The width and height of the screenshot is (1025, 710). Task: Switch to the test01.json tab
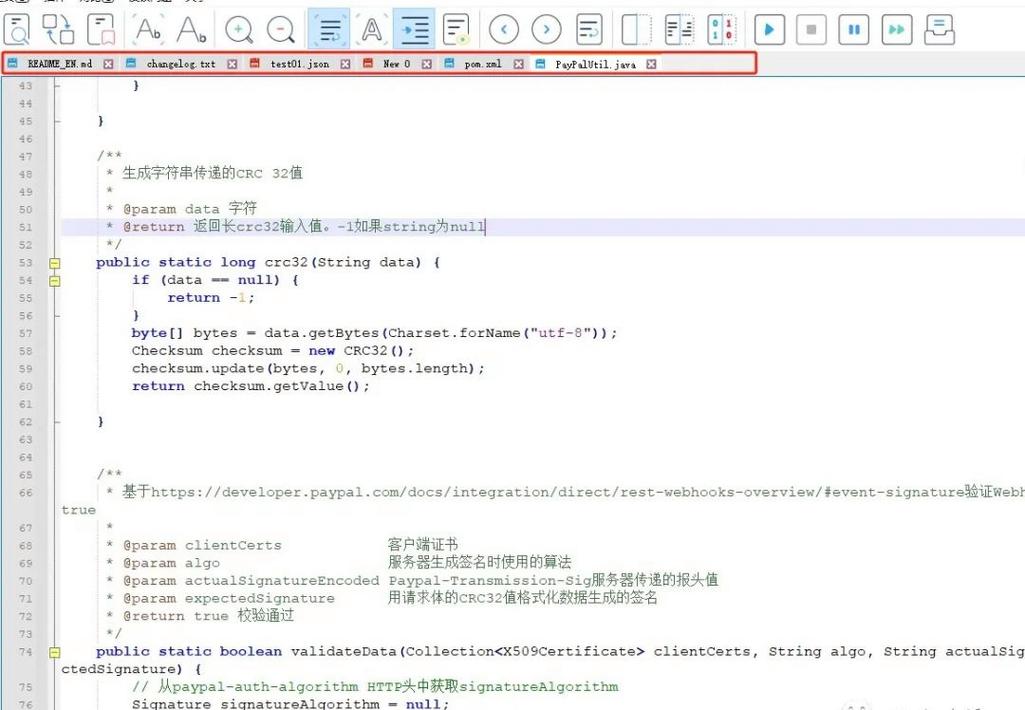[300, 63]
